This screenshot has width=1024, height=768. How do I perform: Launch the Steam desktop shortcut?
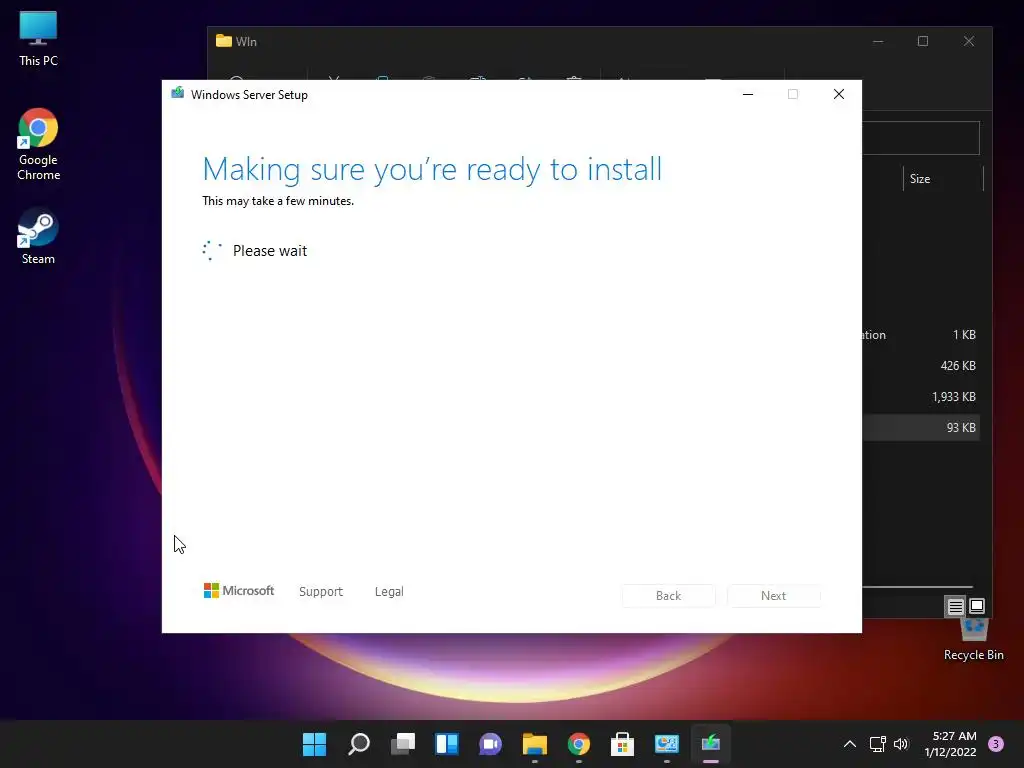(38, 236)
